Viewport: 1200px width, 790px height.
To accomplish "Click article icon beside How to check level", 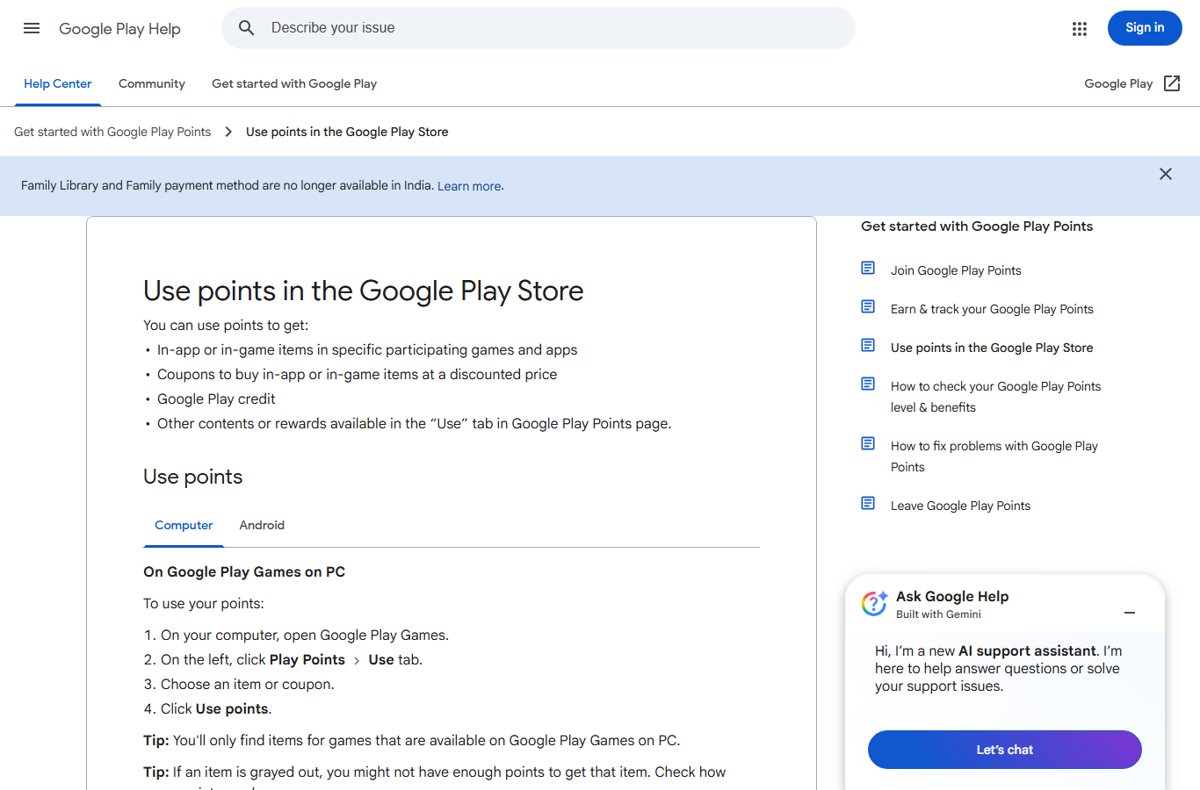I will pyautogui.click(x=868, y=384).
